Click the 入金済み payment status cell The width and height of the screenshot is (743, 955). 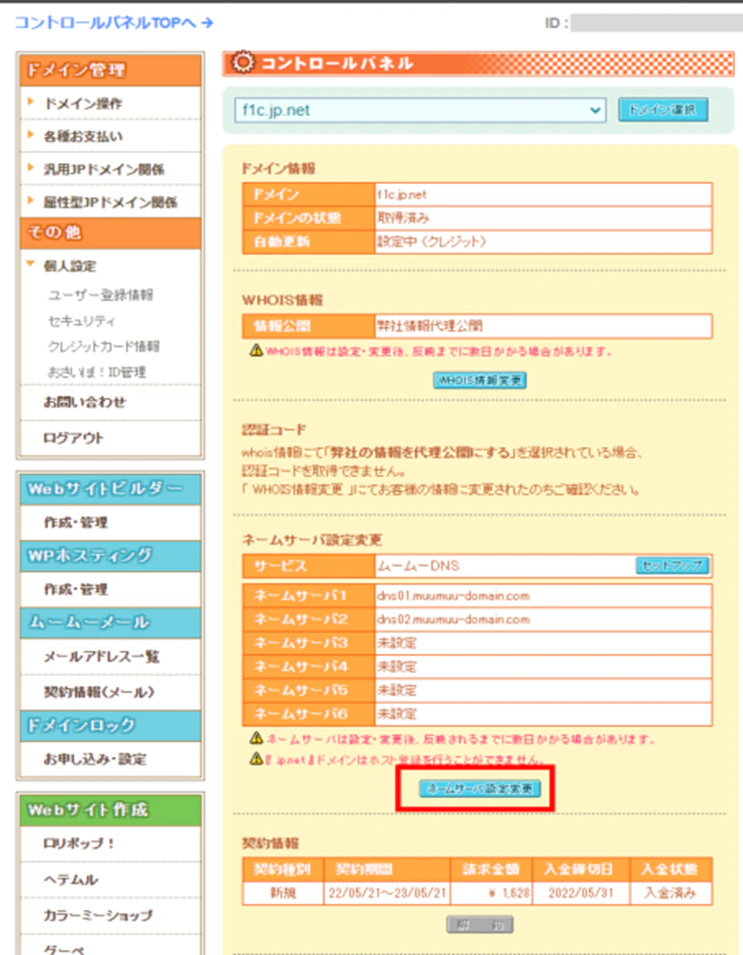[671, 893]
